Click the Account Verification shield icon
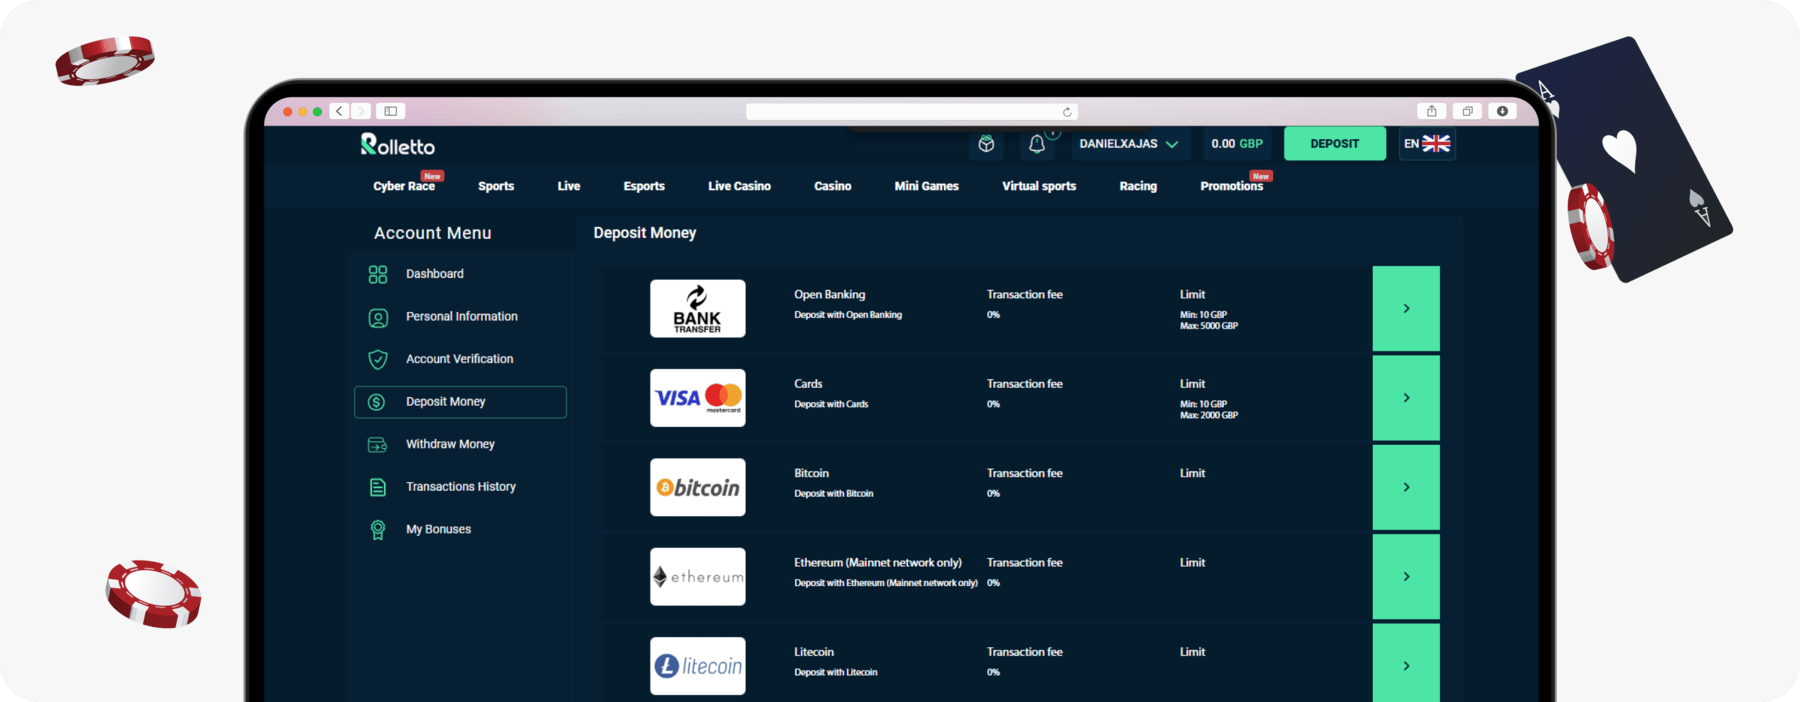Screen dimensions: 1800x702 tap(378, 359)
